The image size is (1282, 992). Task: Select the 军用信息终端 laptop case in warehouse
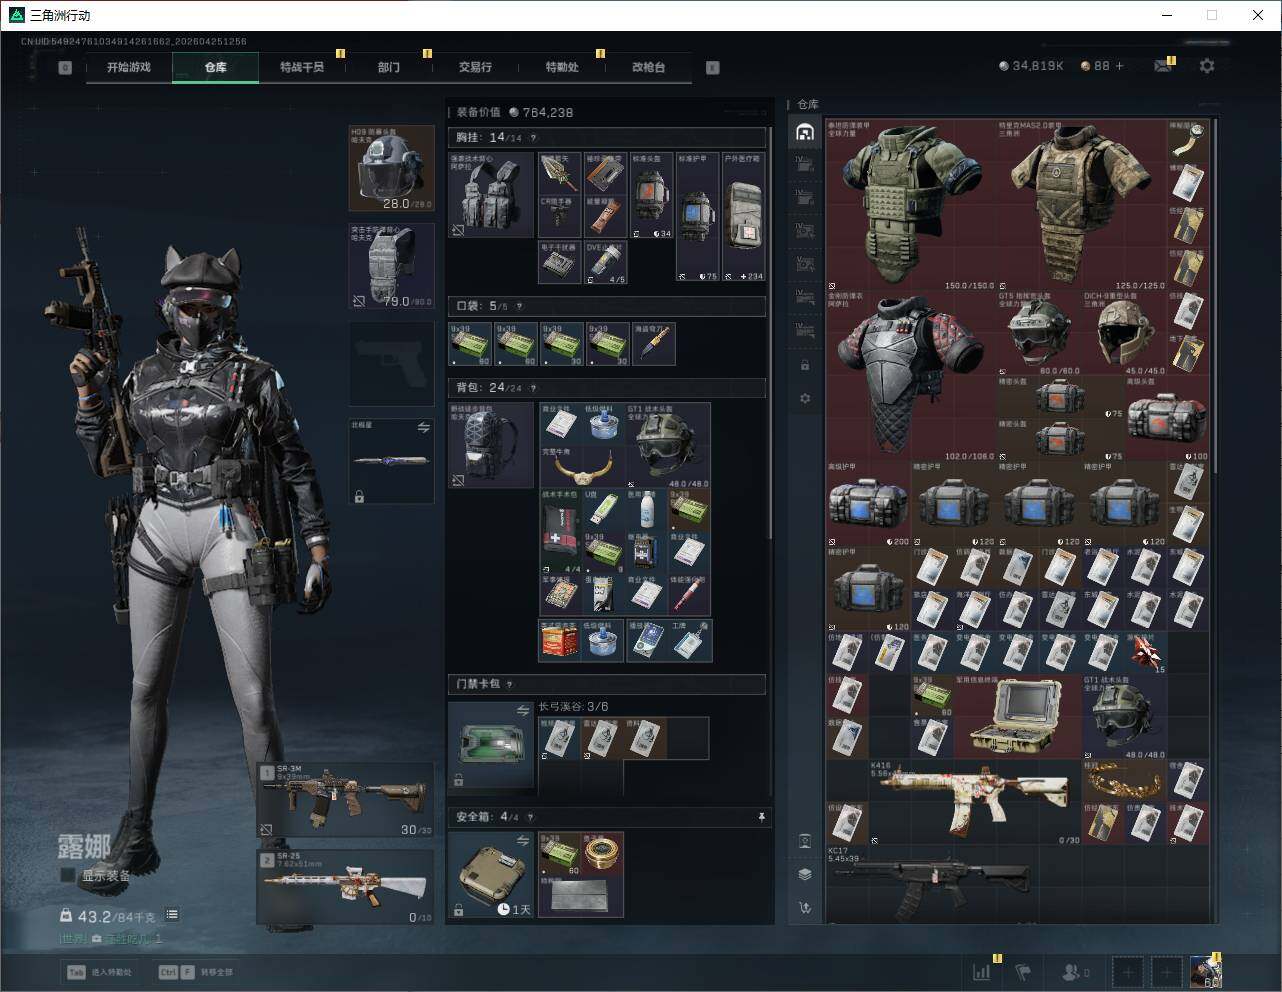(x=1018, y=718)
